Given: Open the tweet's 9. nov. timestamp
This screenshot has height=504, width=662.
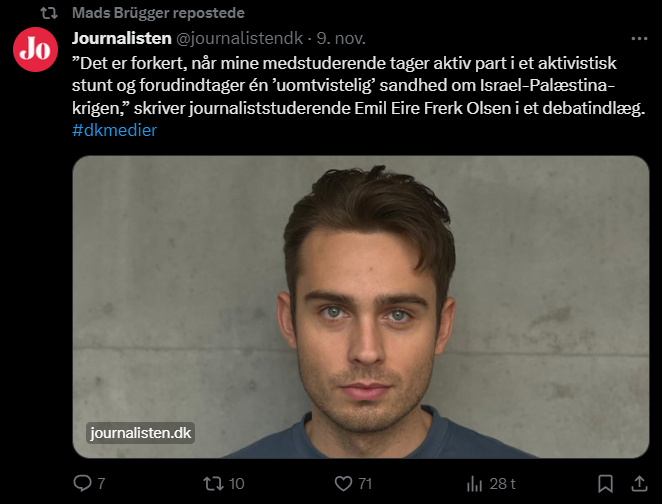Looking at the screenshot, I should pyautogui.click(x=344, y=38).
